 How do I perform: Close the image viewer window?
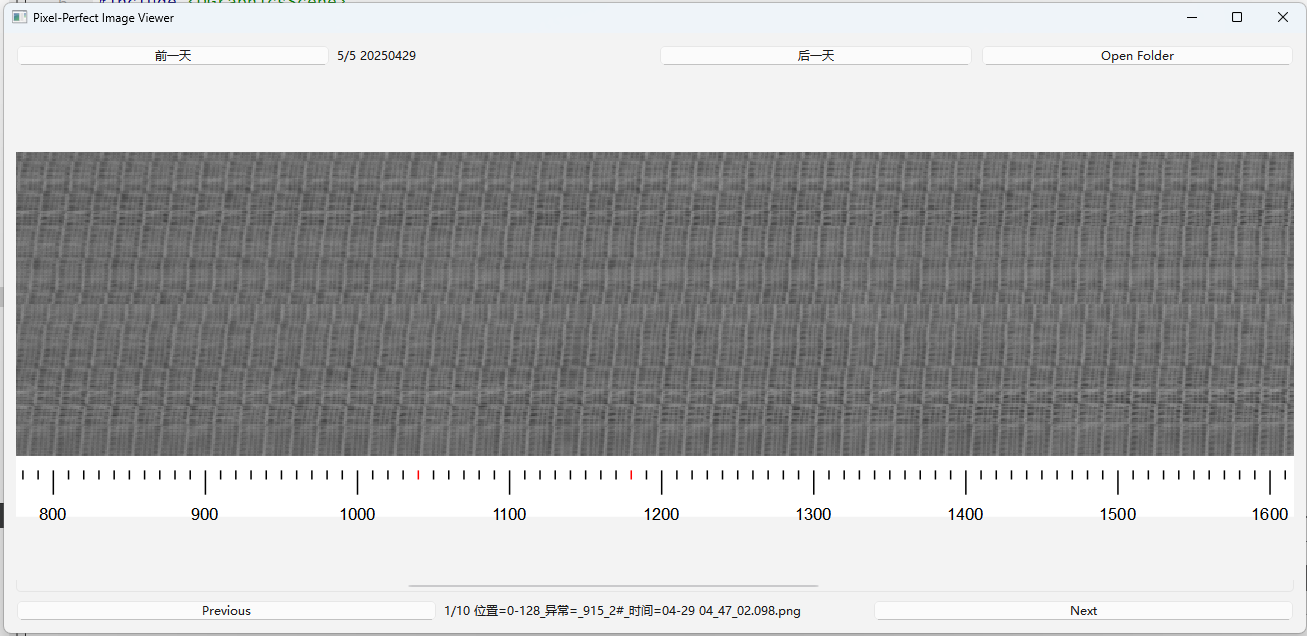pos(1283,17)
